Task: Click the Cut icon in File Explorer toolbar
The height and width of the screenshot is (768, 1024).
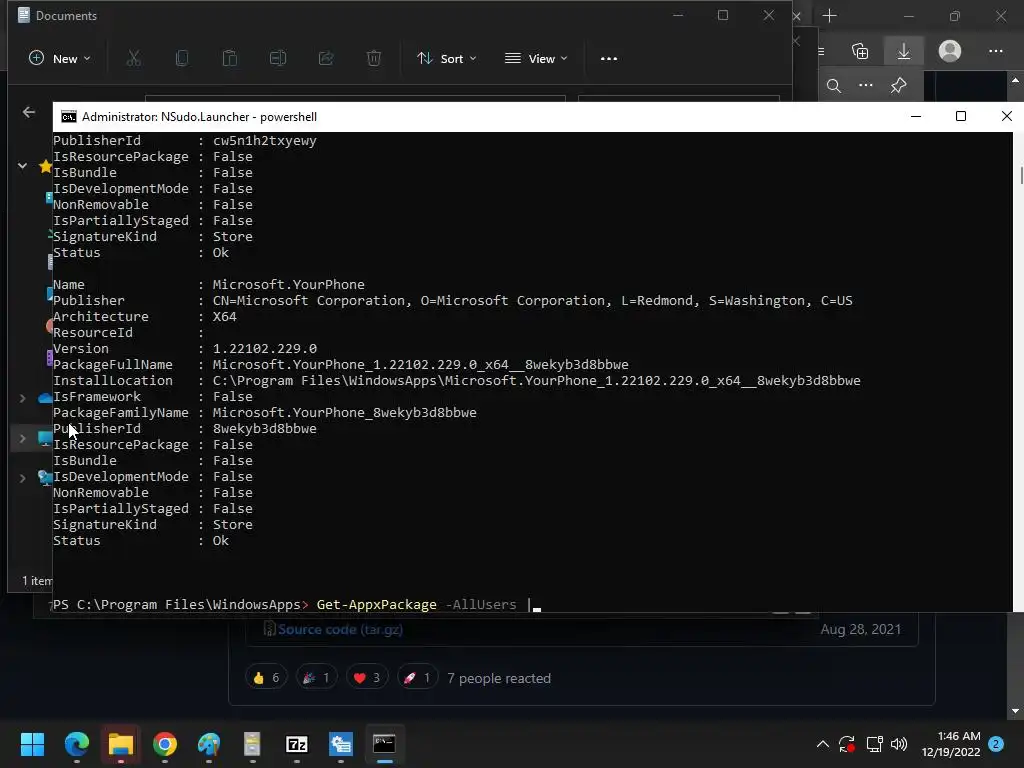Action: [133, 58]
